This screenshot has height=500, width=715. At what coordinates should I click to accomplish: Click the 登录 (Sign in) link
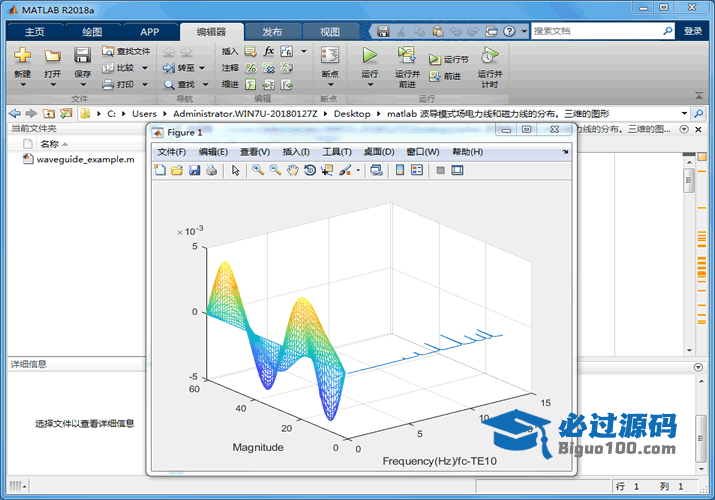(x=693, y=32)
